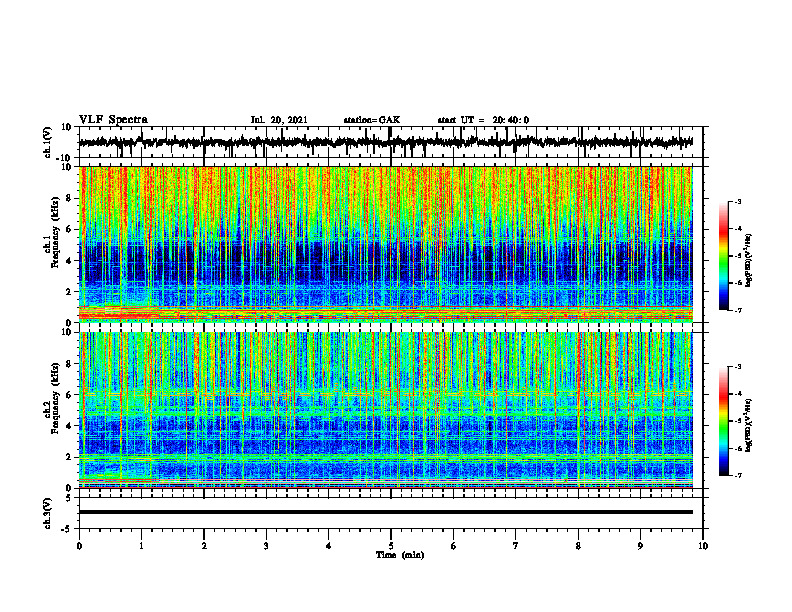Click the station=GAK label
The height and width of the screenshot is (612, 792).
pos(372,120)
